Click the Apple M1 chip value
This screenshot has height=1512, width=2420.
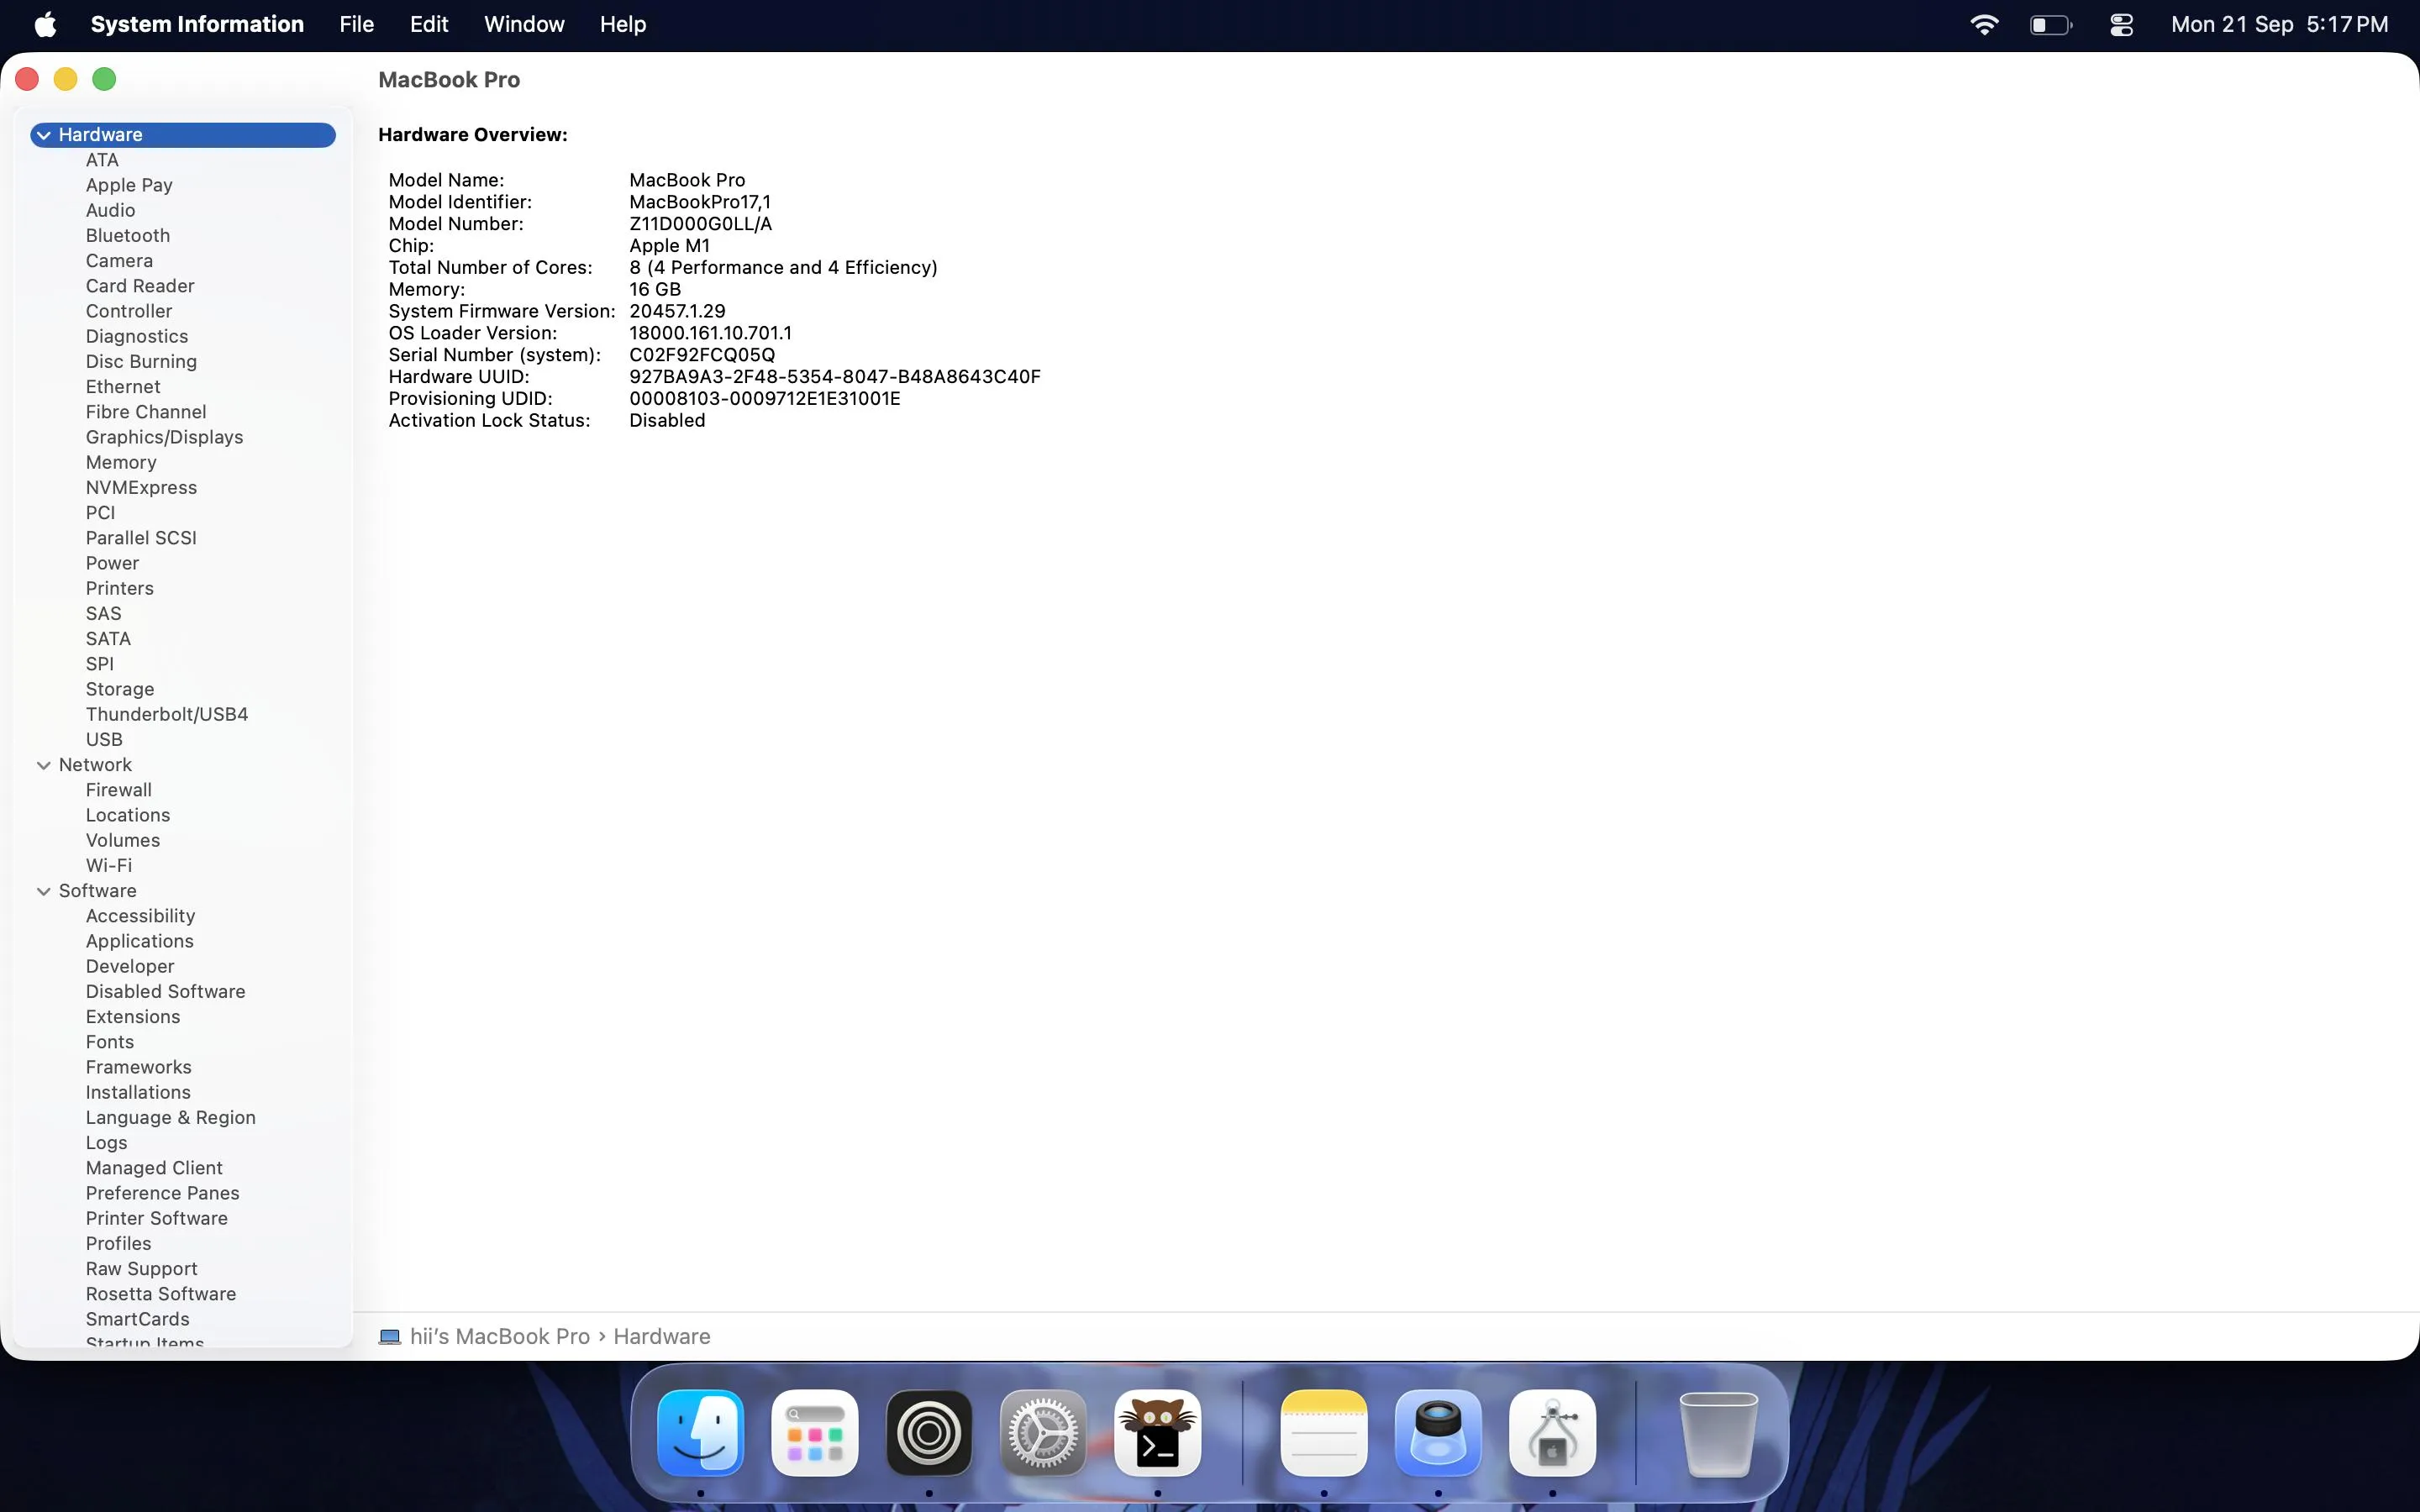coord(669,246)
